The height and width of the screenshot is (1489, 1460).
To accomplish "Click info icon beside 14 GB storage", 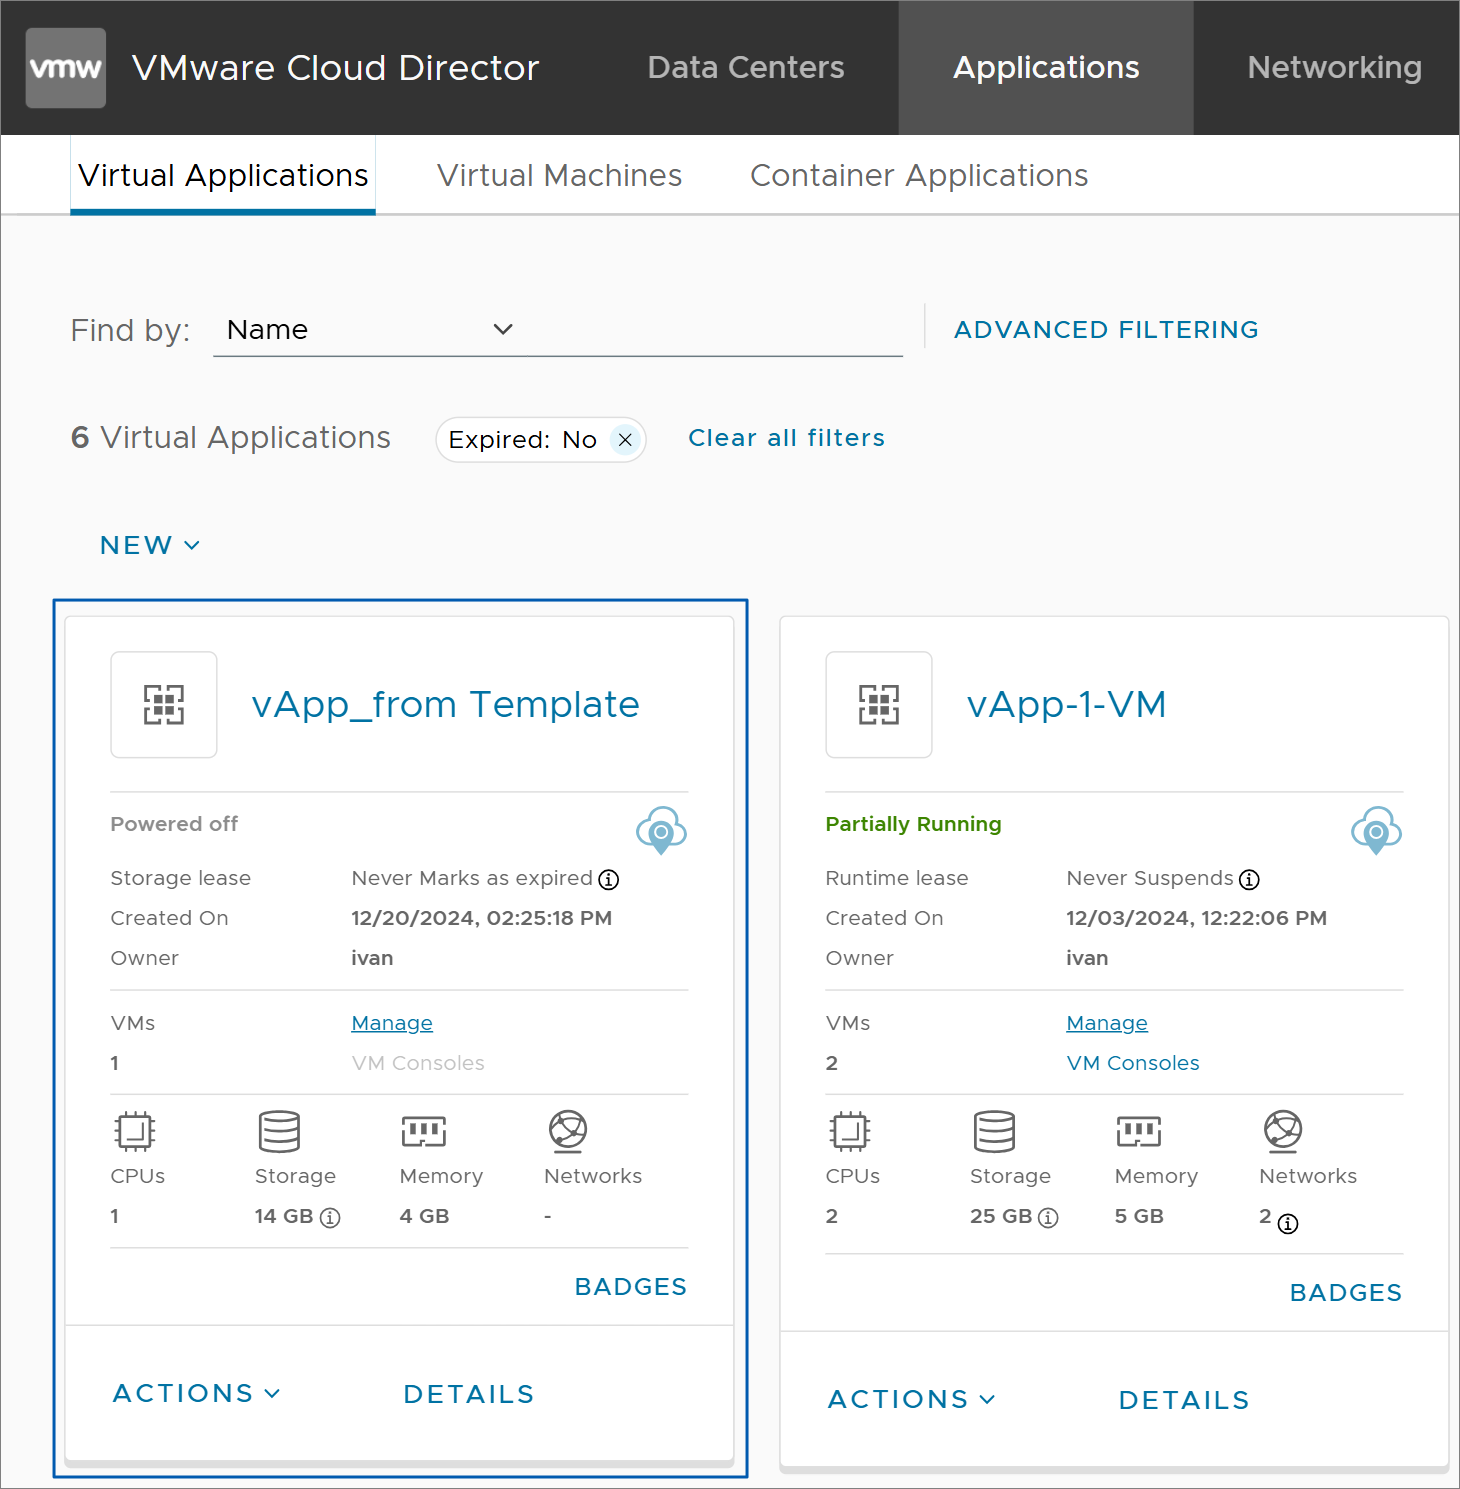I will coord(330,1218).
